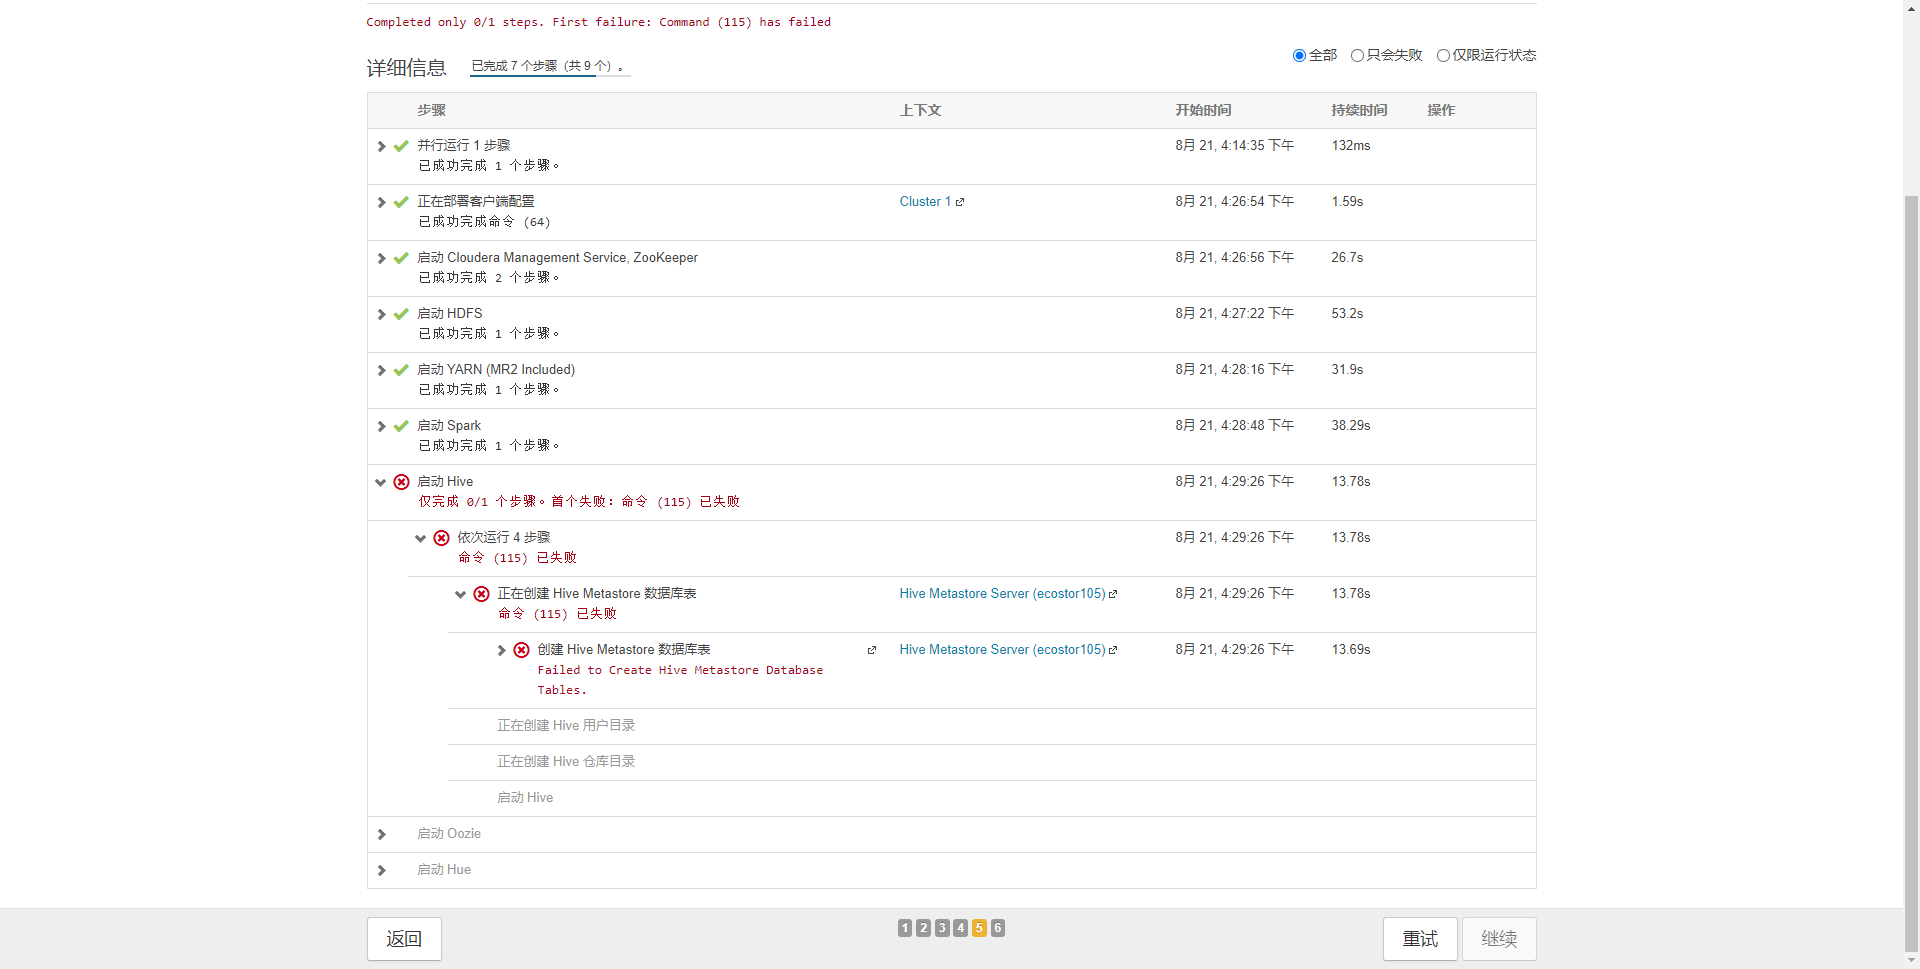The width and height of the screenshot is (1920, 969).
Task: Expand the 启动 HDFS row
Action: click(x=381, y=314)
